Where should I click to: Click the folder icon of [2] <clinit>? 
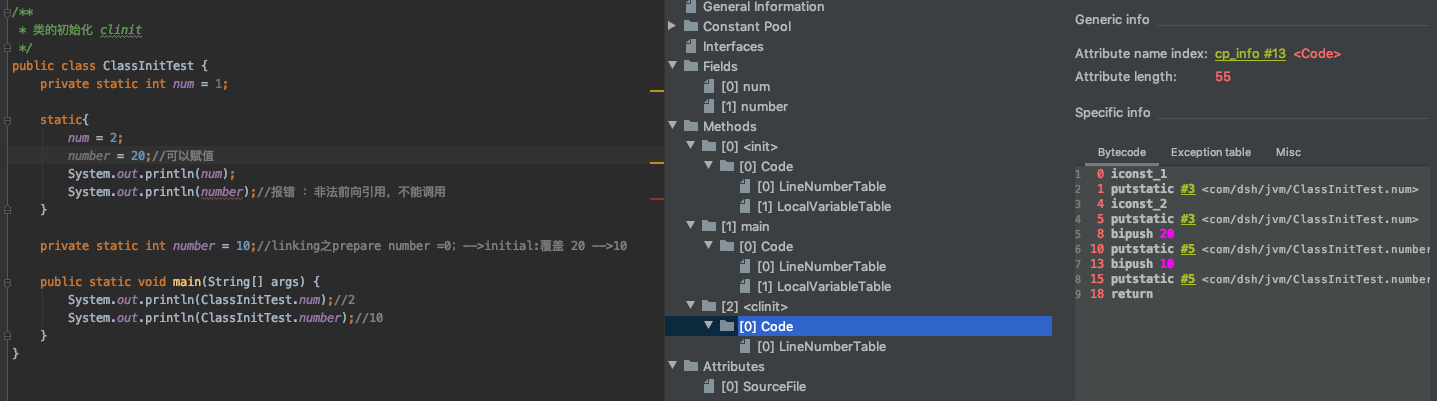point(709,307)
